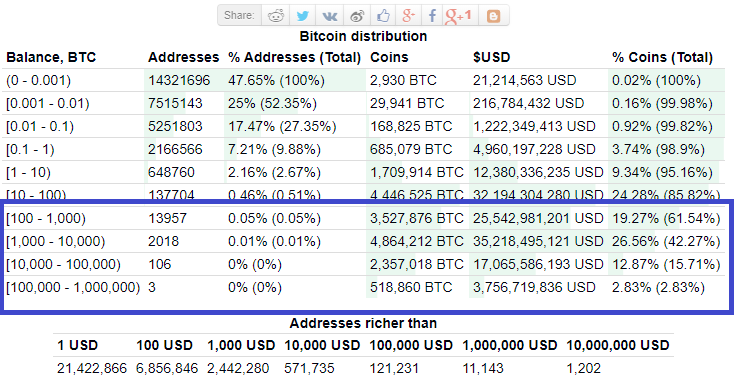Screen dimensions: 743x392
Task: Share on Blogger orange icon
Action: coord(493,16)
